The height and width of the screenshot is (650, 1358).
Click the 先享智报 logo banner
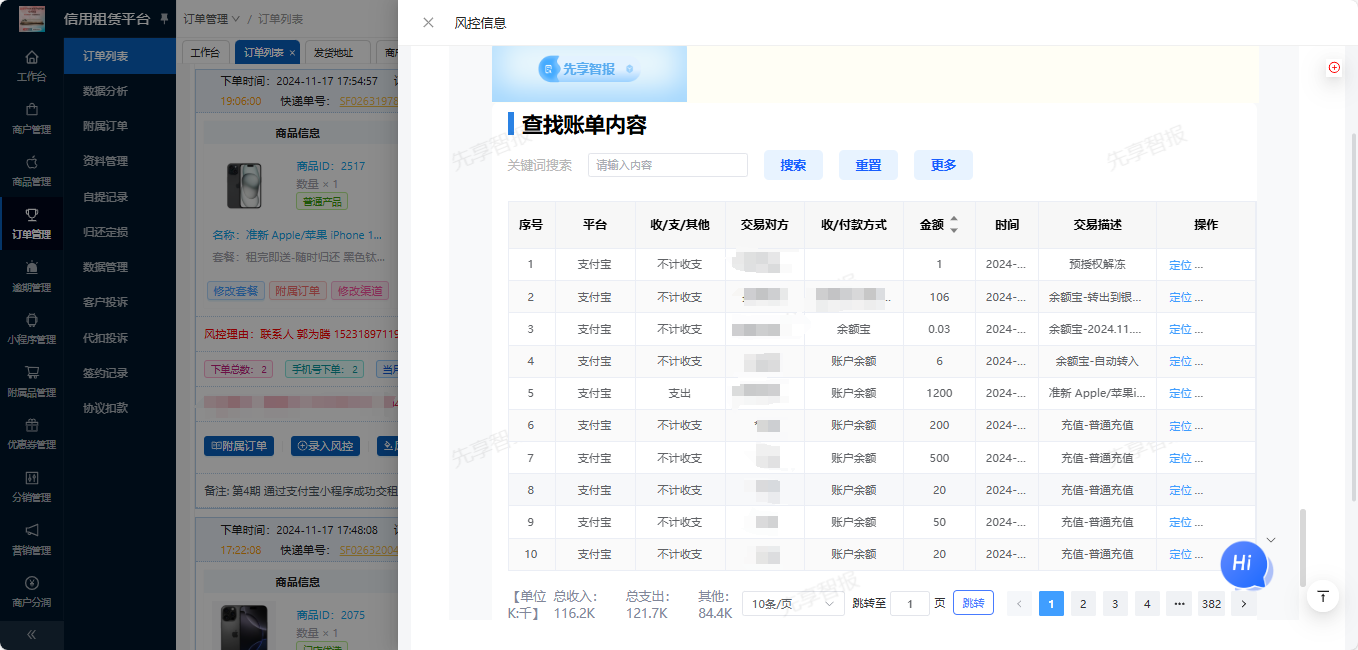point(589,69)
